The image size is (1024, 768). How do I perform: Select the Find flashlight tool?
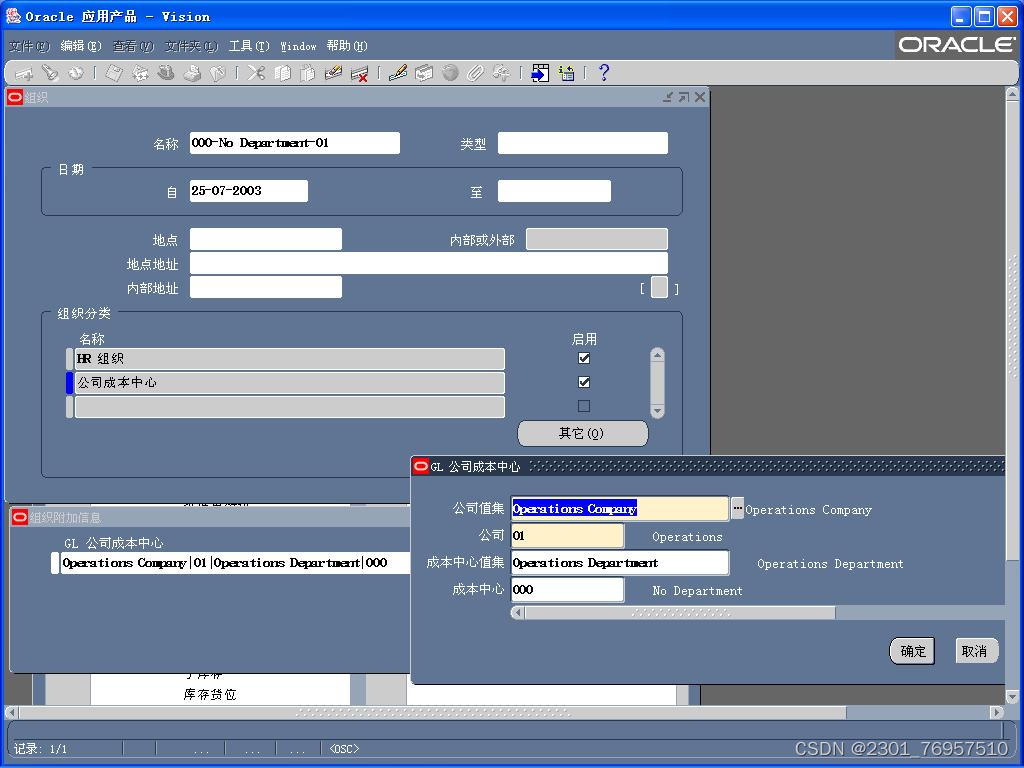coord(51,73)
